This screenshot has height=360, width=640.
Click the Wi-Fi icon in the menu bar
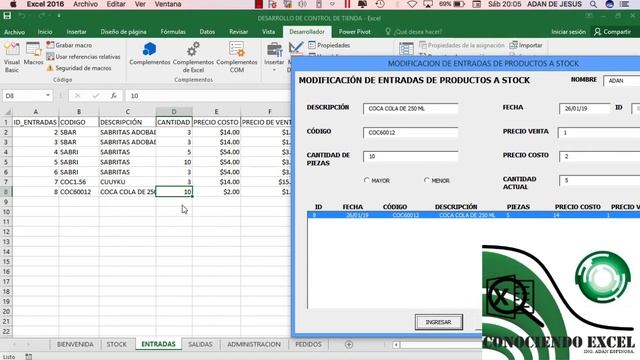[412, 4]
